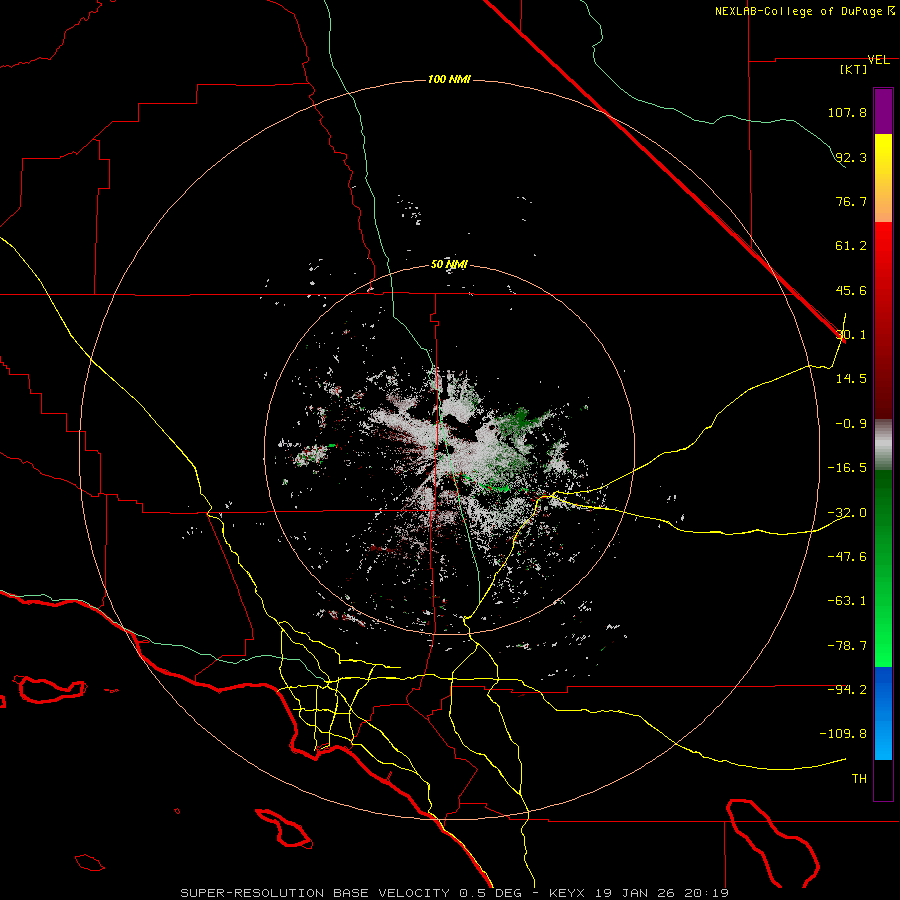Click the 100 NMI range ring label
The height and width of the screenshot is (900, 900).
[x=449, y=79]
